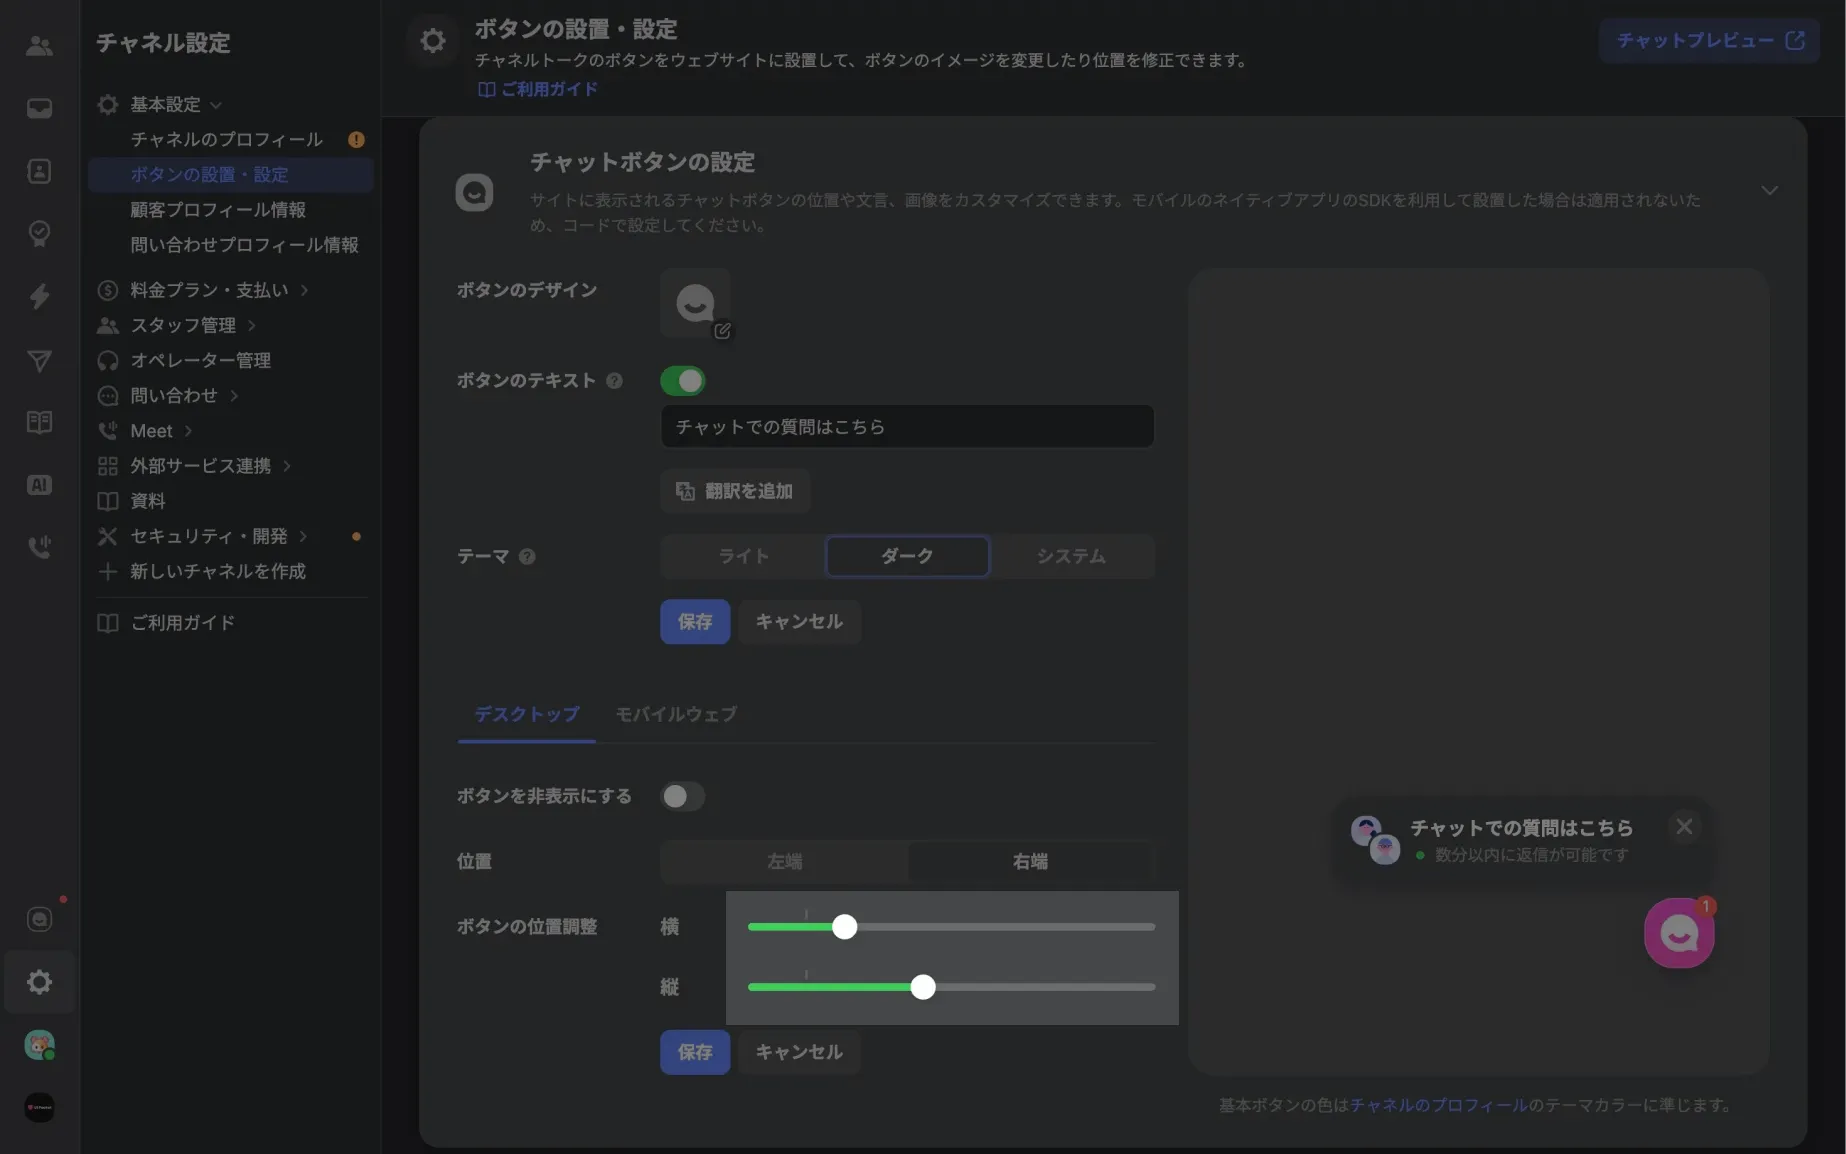The width and height of the screenshot is (1846, 1154).
Task: Open the badge icon in the left rail
Action: pyautogui.click(x=39, y=233)
